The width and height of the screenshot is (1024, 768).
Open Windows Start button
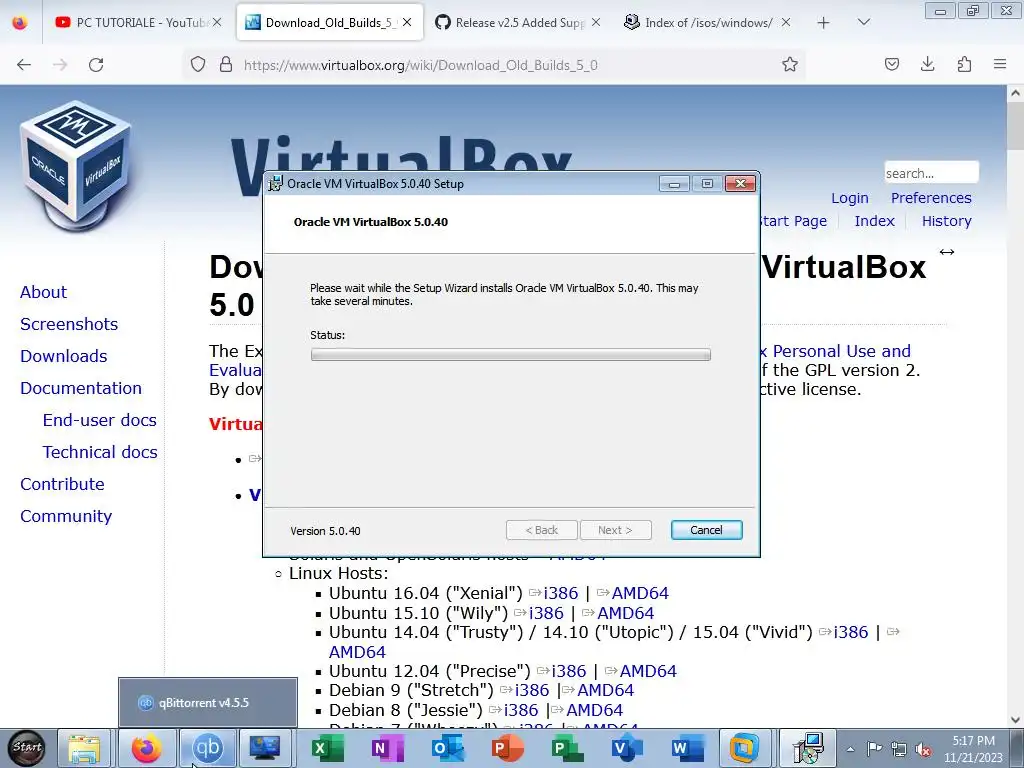tap(27, 748)
